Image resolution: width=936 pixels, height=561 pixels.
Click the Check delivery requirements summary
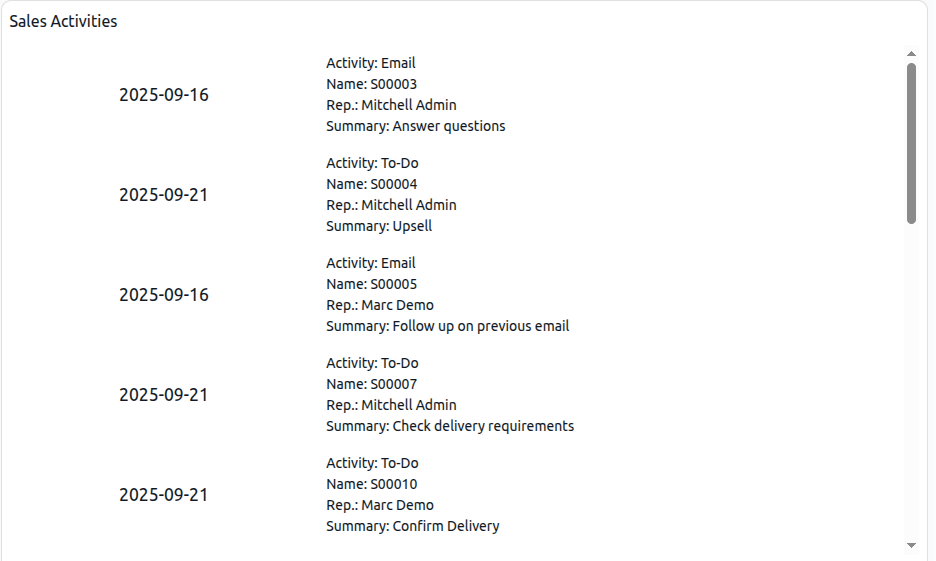tap(450, 426)
